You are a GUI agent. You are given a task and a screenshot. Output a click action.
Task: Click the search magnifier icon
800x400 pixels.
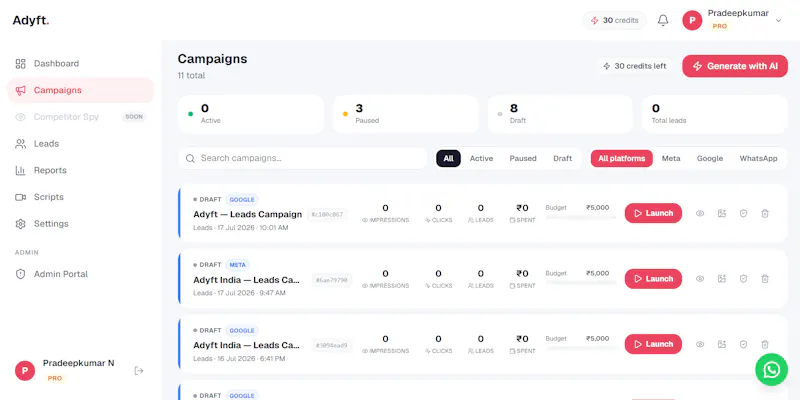pos(190,159)
